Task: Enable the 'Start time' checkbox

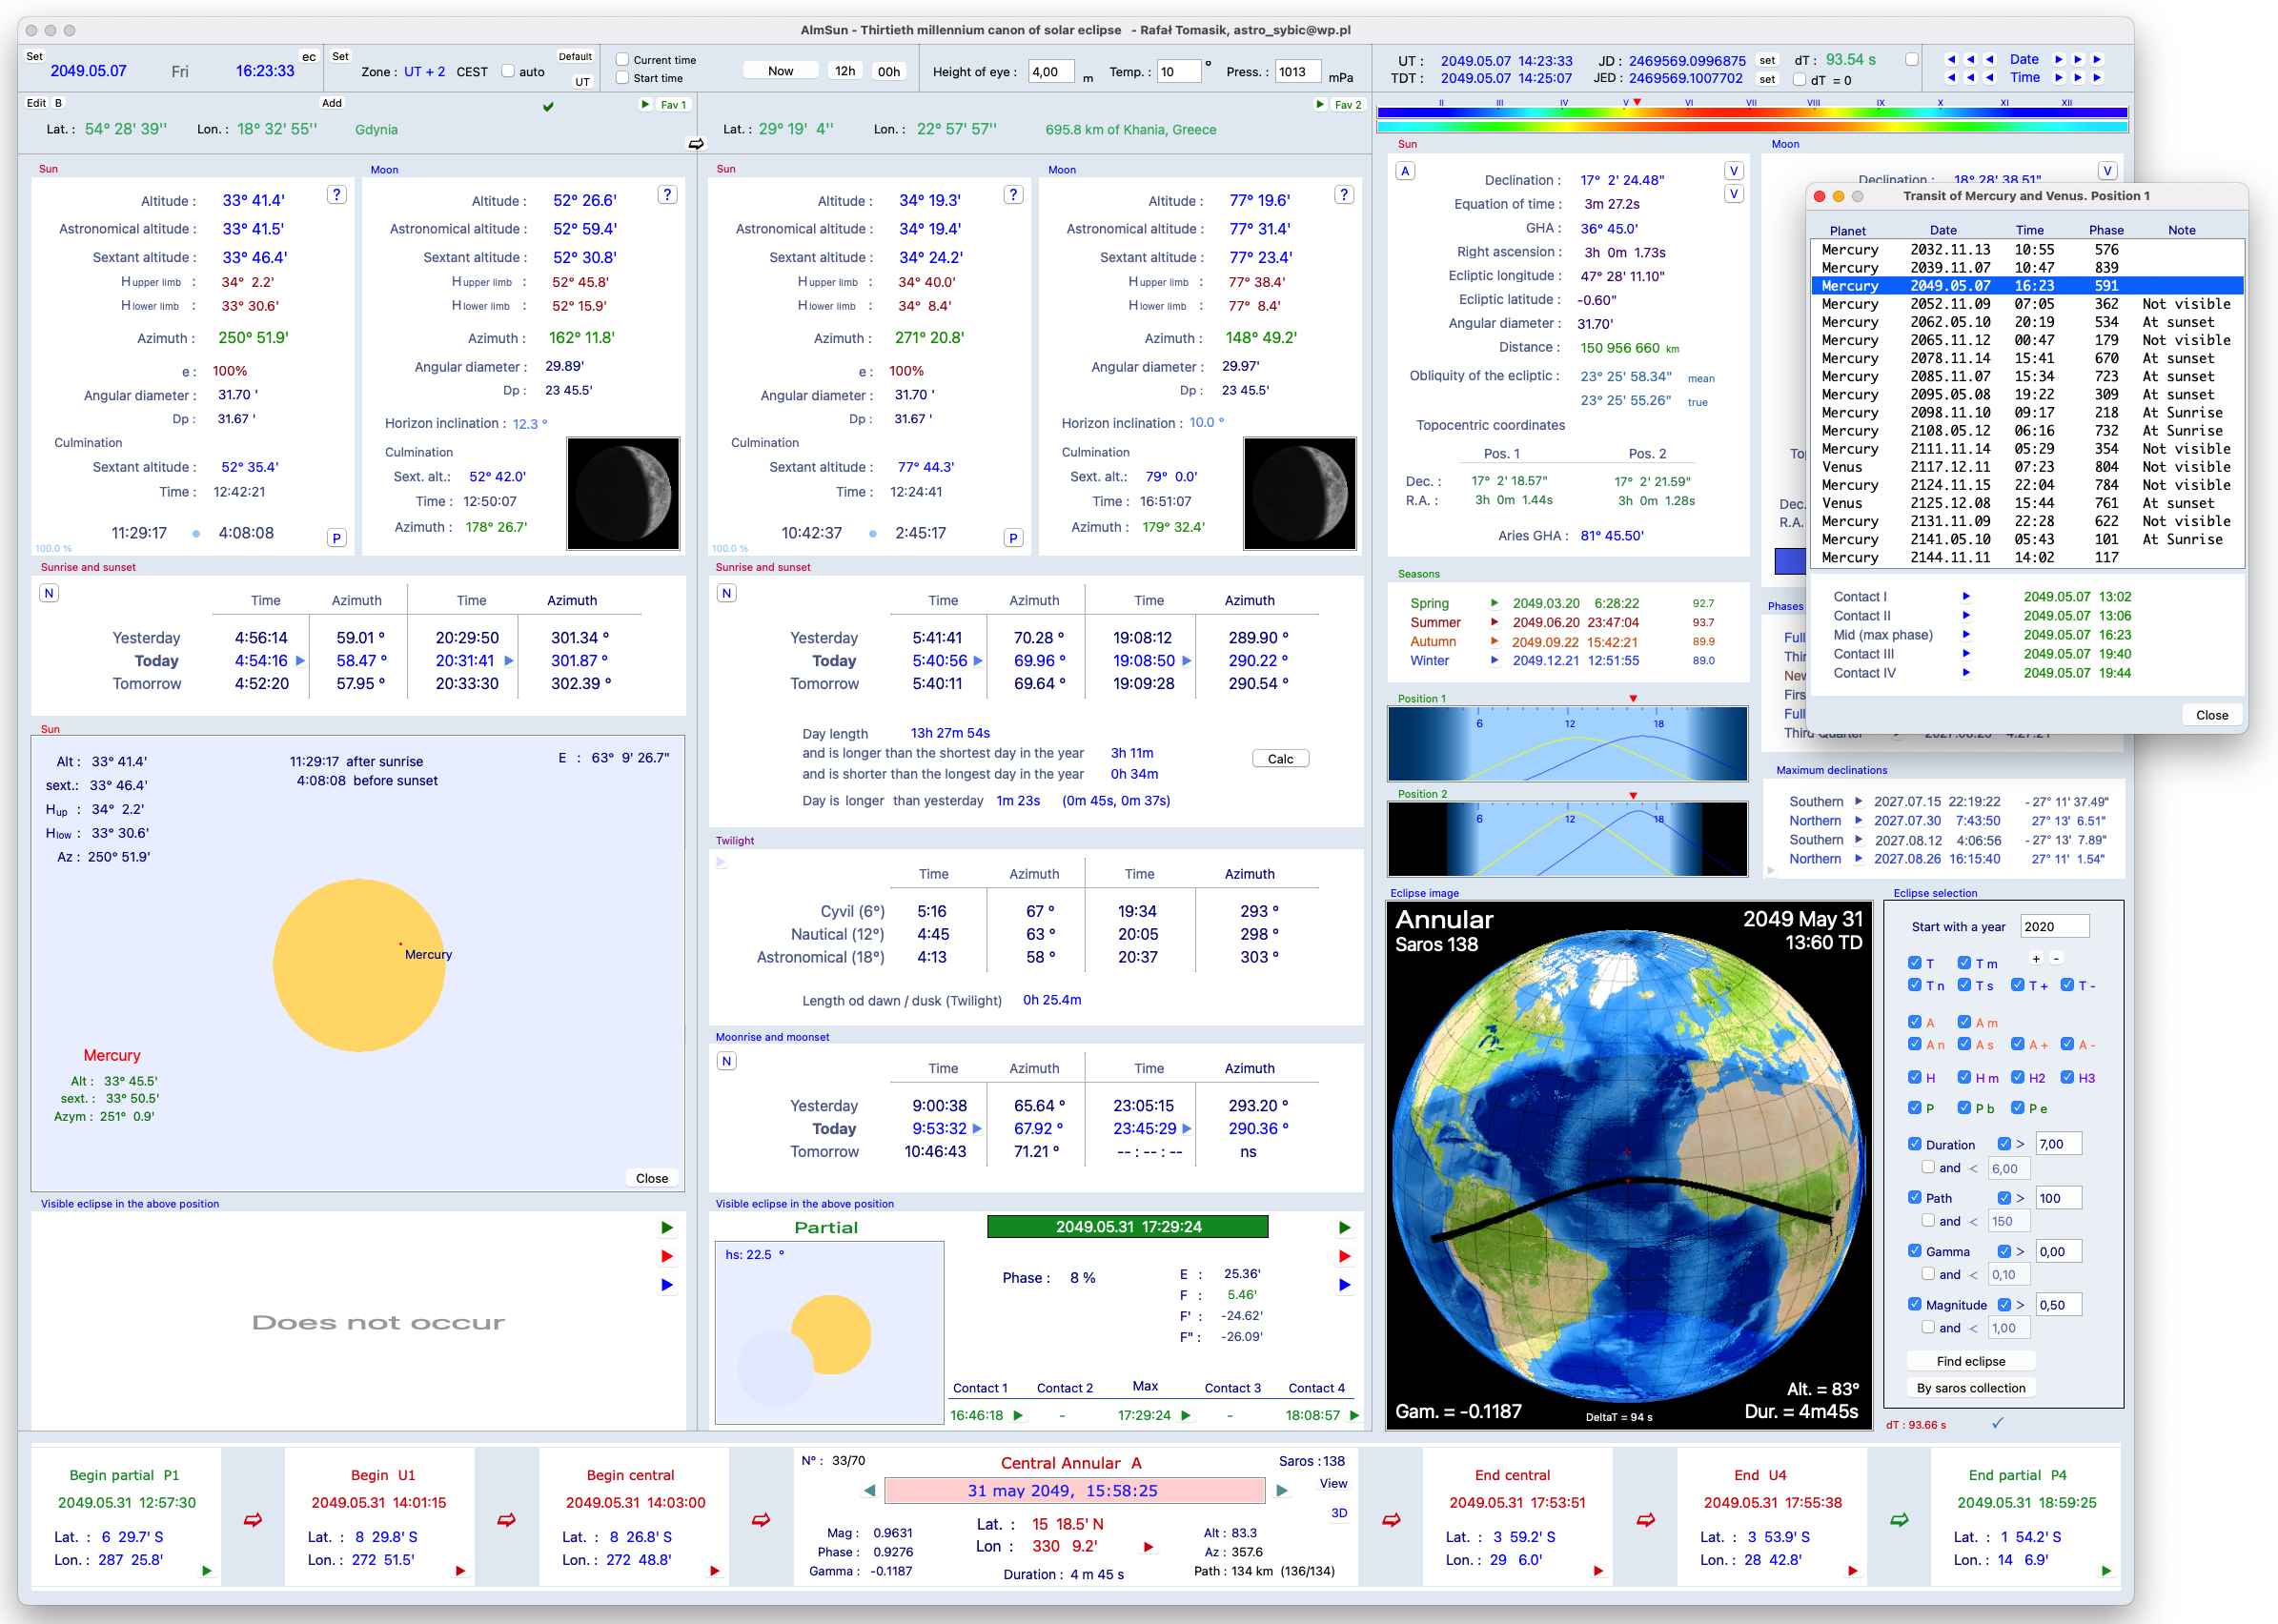Action: 622,77
